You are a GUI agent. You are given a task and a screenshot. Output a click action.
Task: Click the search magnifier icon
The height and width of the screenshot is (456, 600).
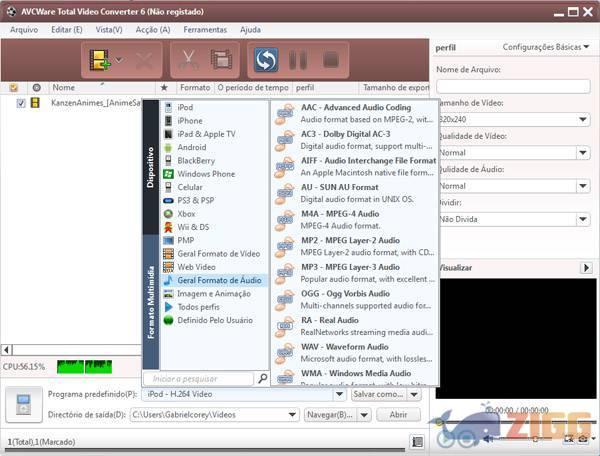[262, 379]
